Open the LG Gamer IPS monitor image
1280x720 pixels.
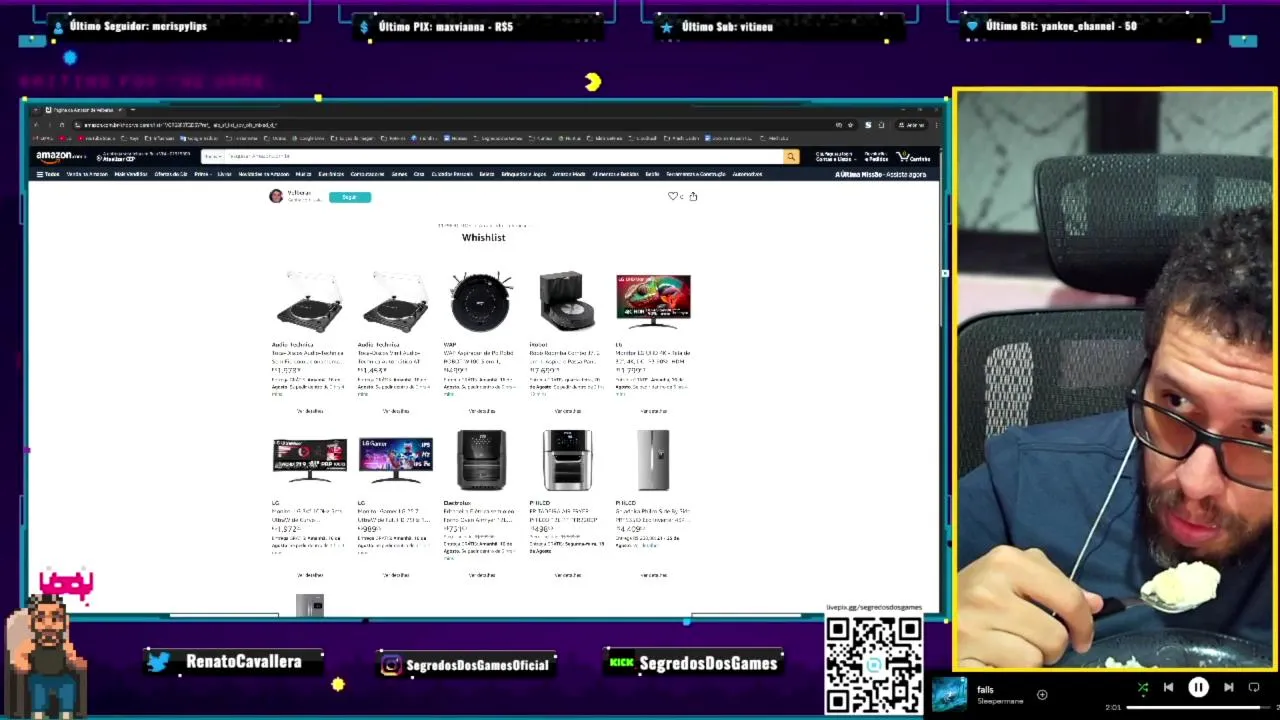396,460
